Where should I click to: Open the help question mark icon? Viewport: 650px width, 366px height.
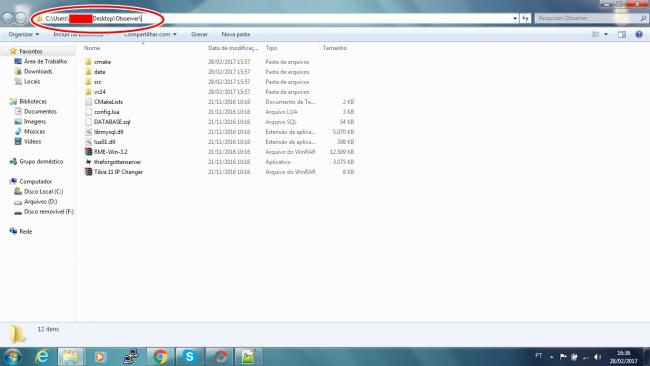pos(639,34)
